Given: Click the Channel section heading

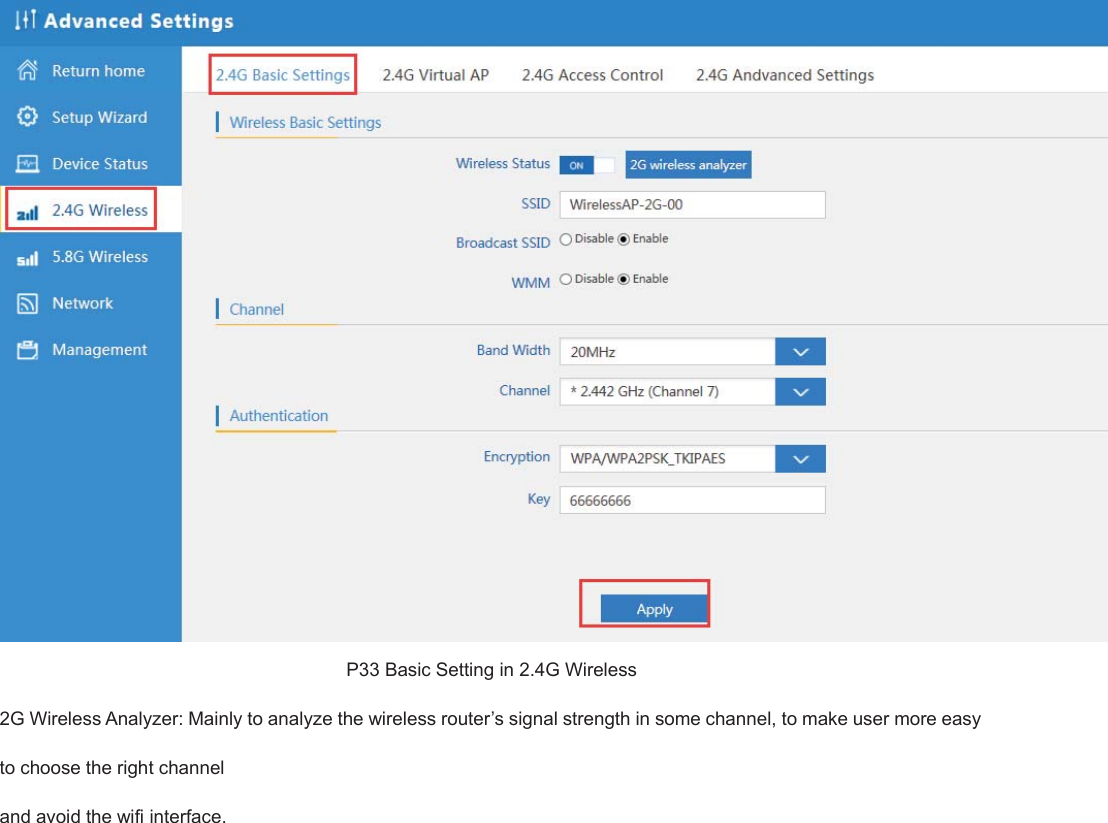Looking at the screenshot, I should [257, 309].
